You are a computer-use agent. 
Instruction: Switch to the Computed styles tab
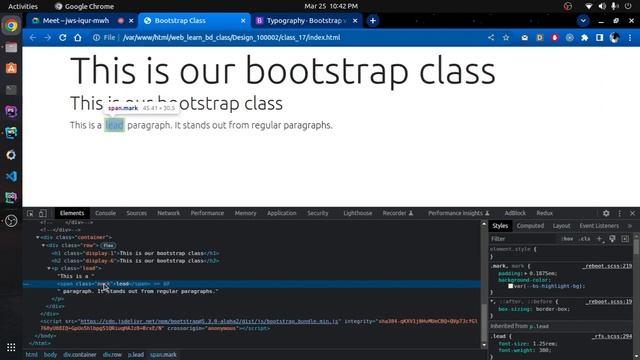point(530,226)
